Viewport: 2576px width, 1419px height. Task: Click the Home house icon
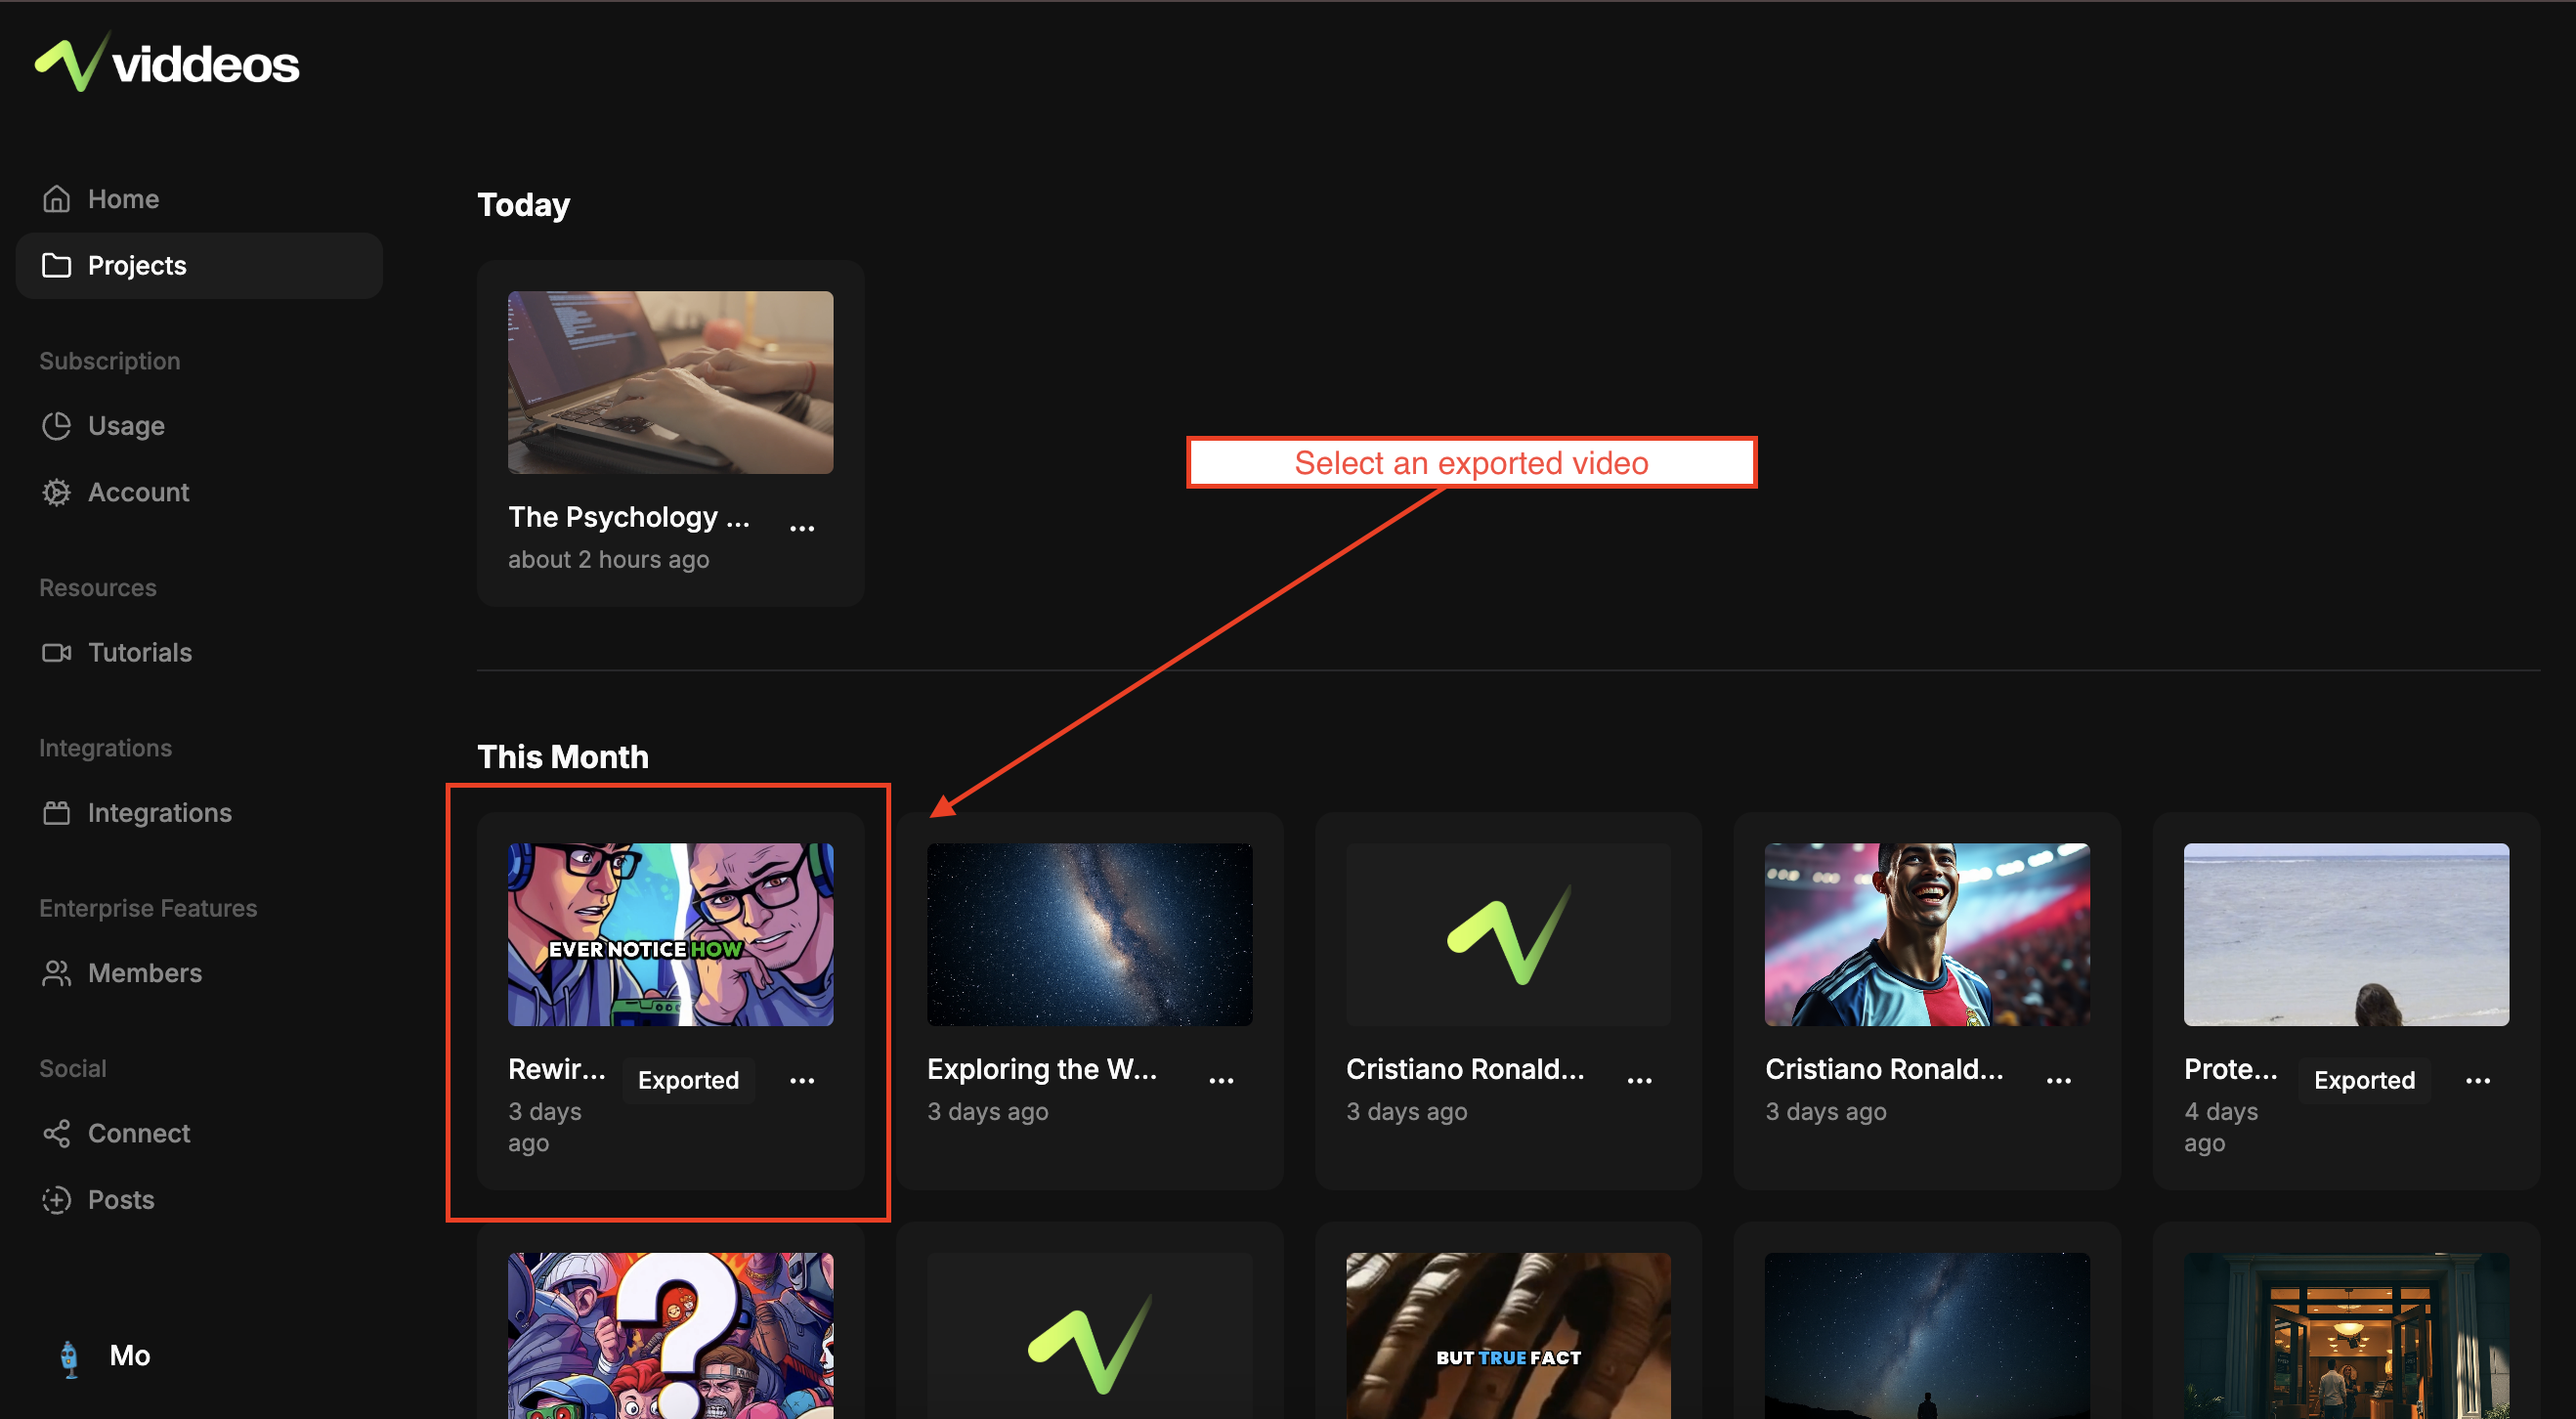[x=57, y=199]
